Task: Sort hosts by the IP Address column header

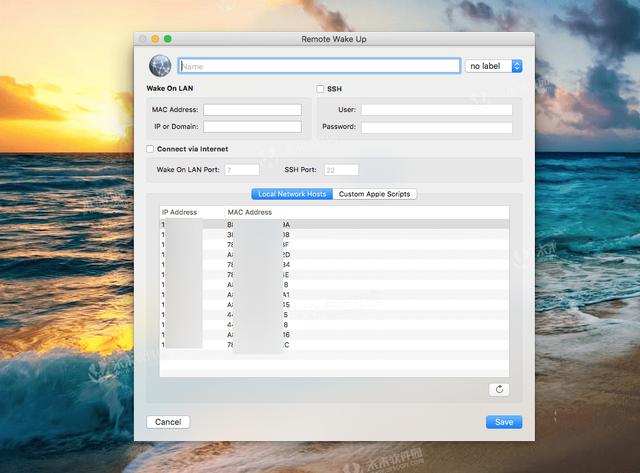Action: pos(192,212)
